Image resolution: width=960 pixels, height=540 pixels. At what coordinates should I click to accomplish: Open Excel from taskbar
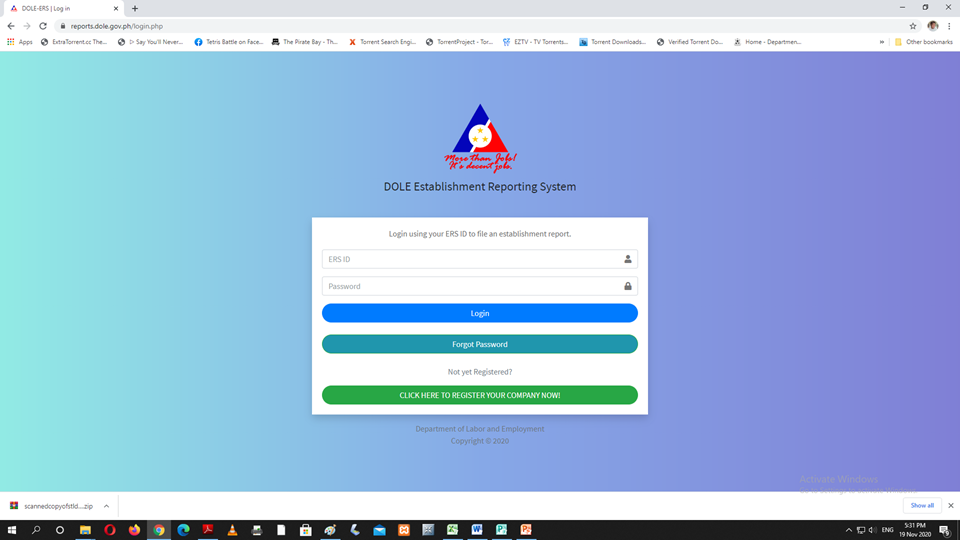click(452, 530)
